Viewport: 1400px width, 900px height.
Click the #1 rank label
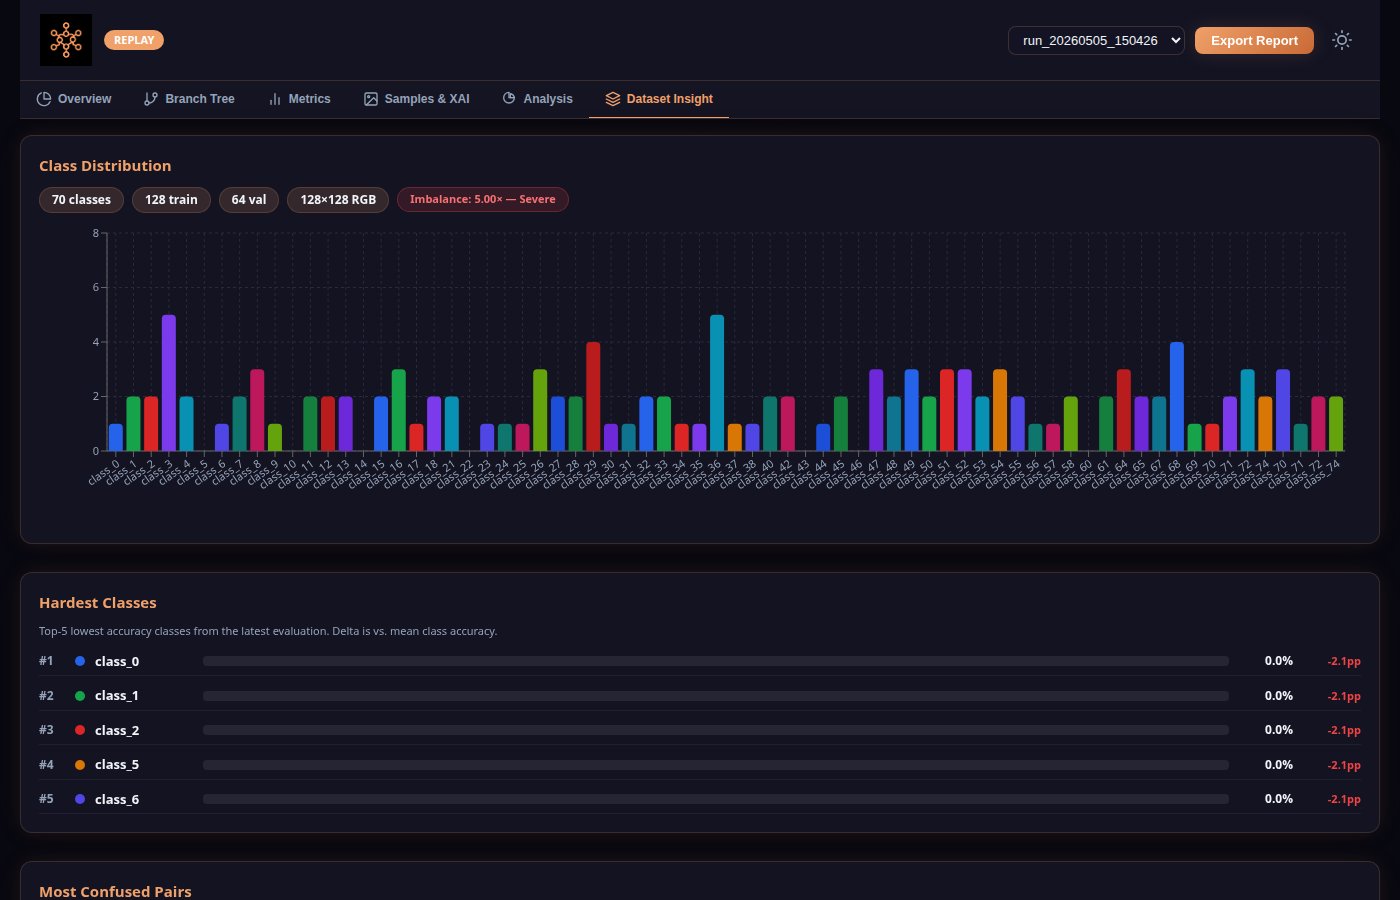pyautogui.click(x=46, y=661)
